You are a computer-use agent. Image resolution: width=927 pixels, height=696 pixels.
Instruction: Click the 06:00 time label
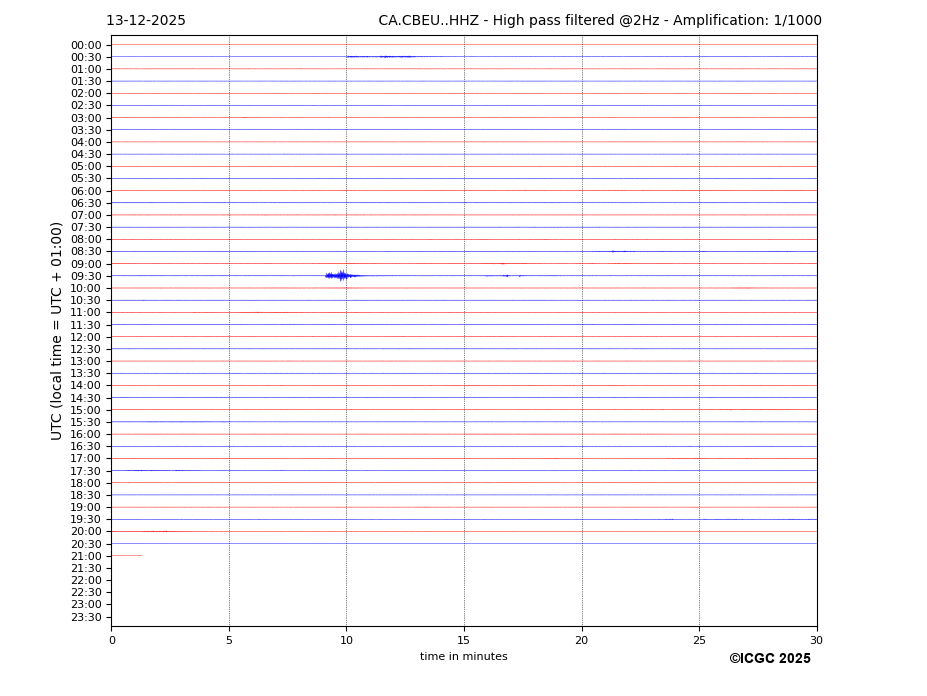click(86, 191)
